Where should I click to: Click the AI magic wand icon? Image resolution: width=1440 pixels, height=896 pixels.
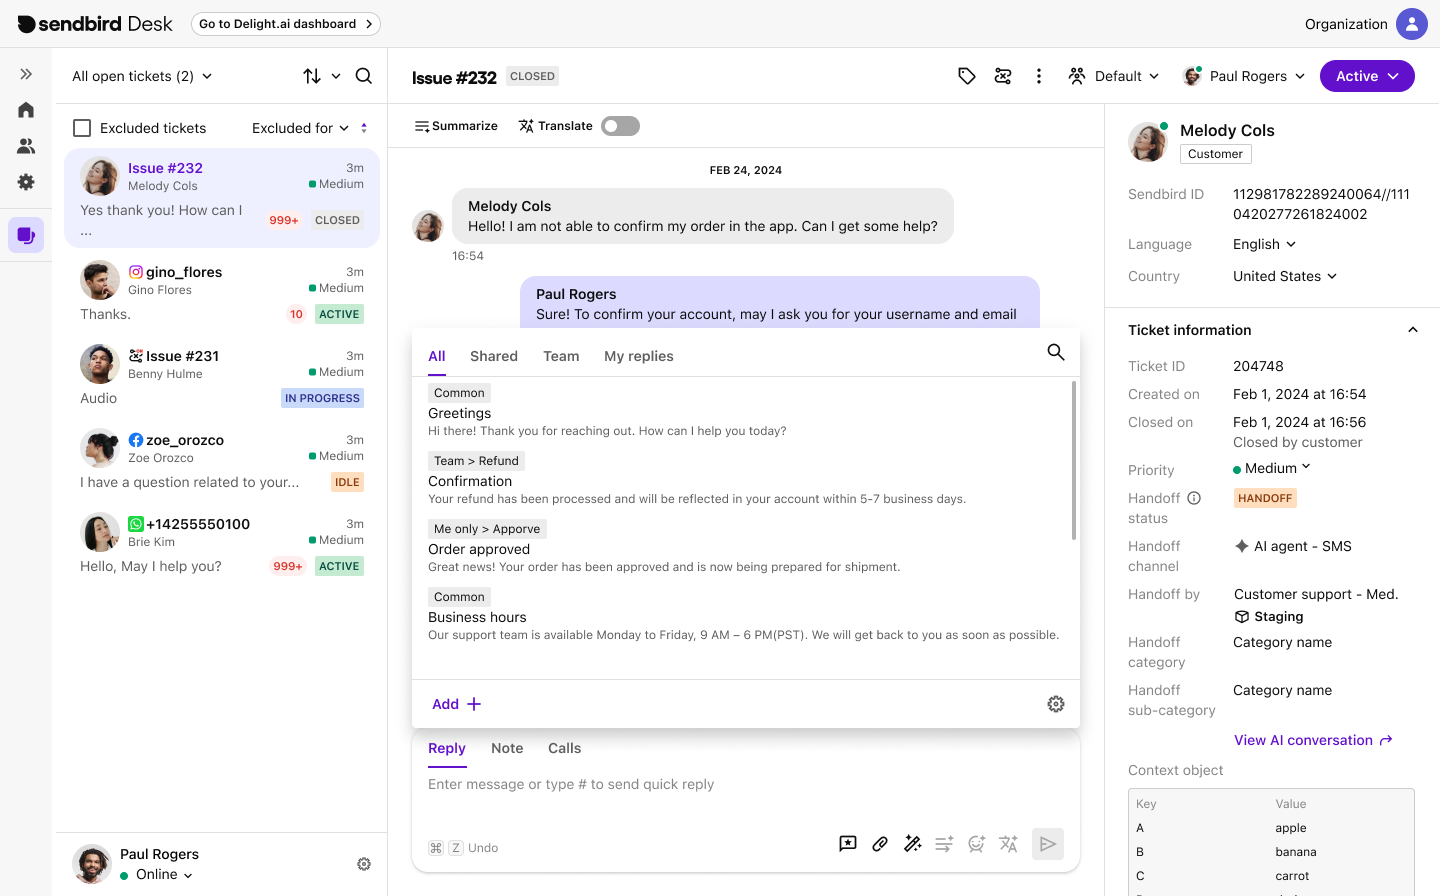click(x=912, y=844)
